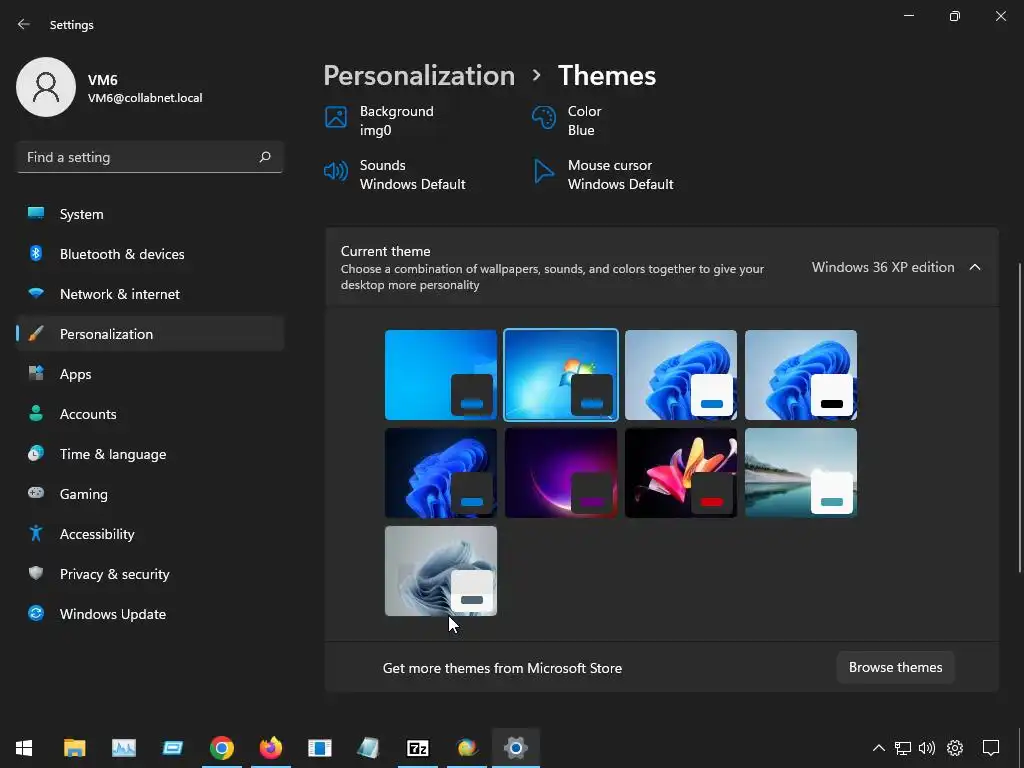Open System settings
The height and width of the screenshot is (768, 1024).
point(150,214)
